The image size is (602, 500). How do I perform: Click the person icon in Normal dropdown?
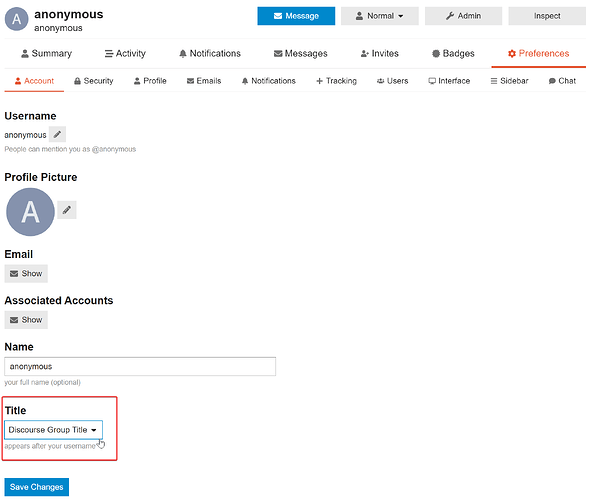coord(359,16)
